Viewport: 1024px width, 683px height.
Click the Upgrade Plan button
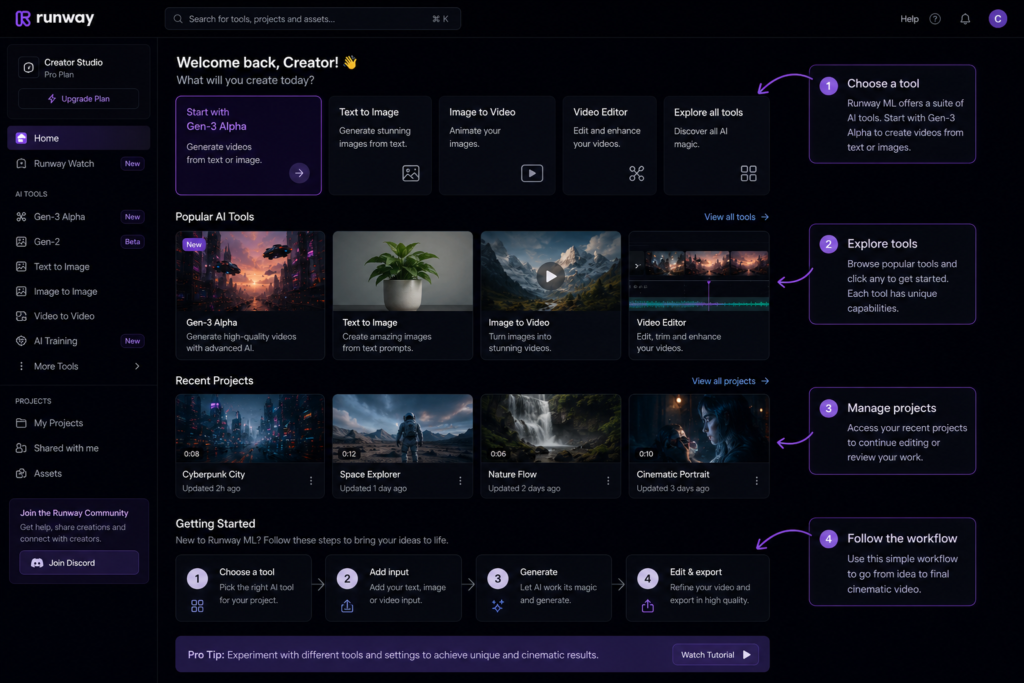click(78, 99)
